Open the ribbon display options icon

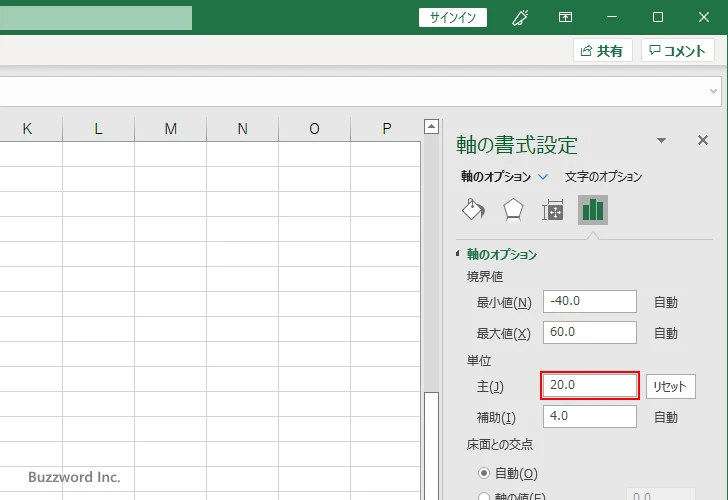tap(565, 18)
